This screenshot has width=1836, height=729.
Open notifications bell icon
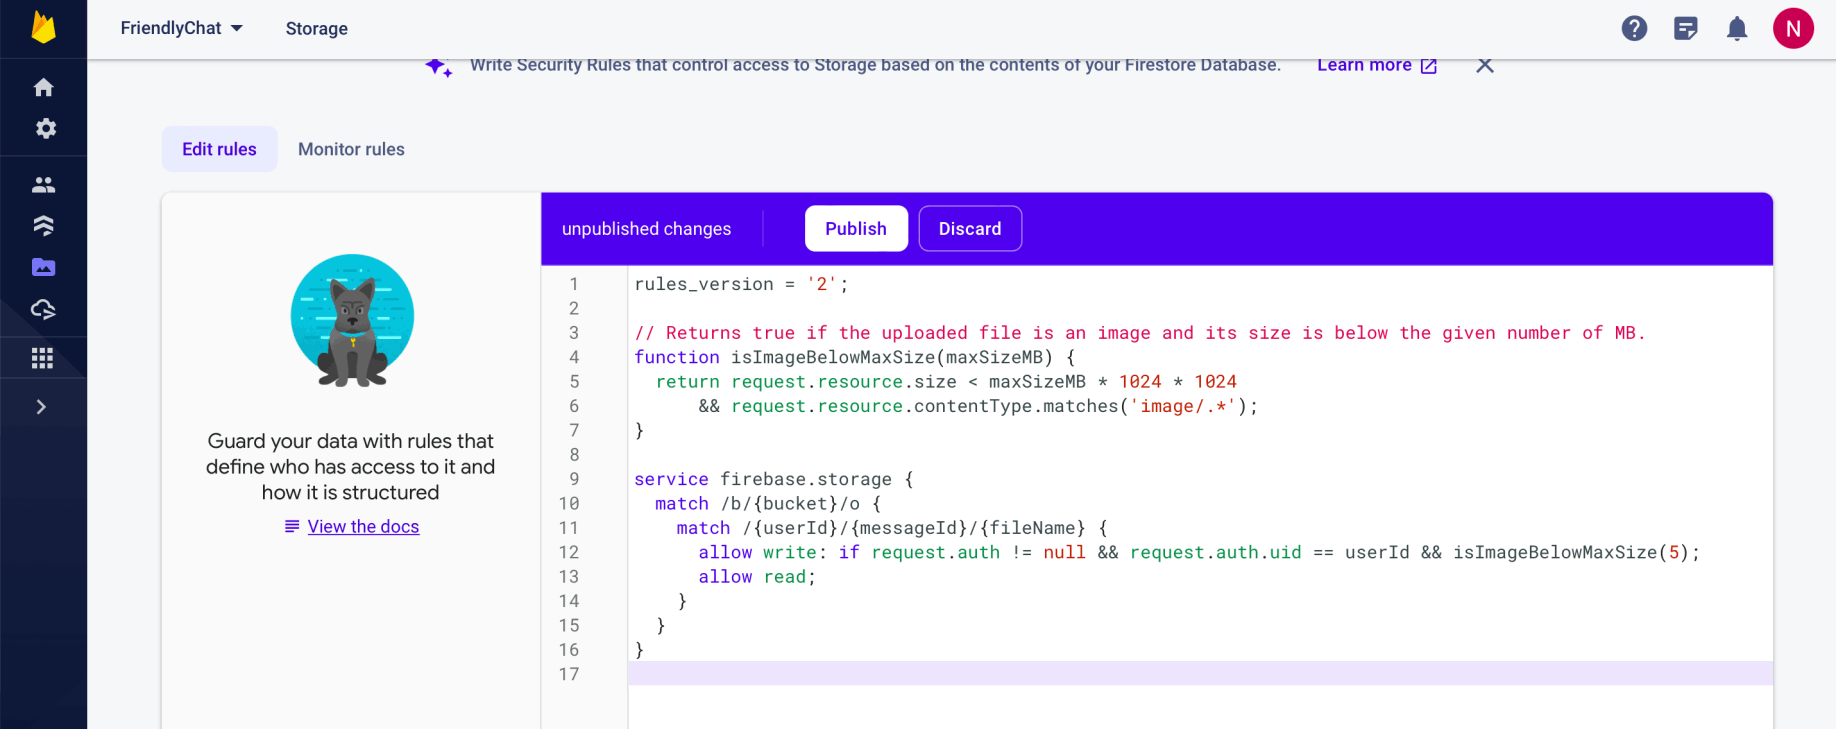(1737, 29)
